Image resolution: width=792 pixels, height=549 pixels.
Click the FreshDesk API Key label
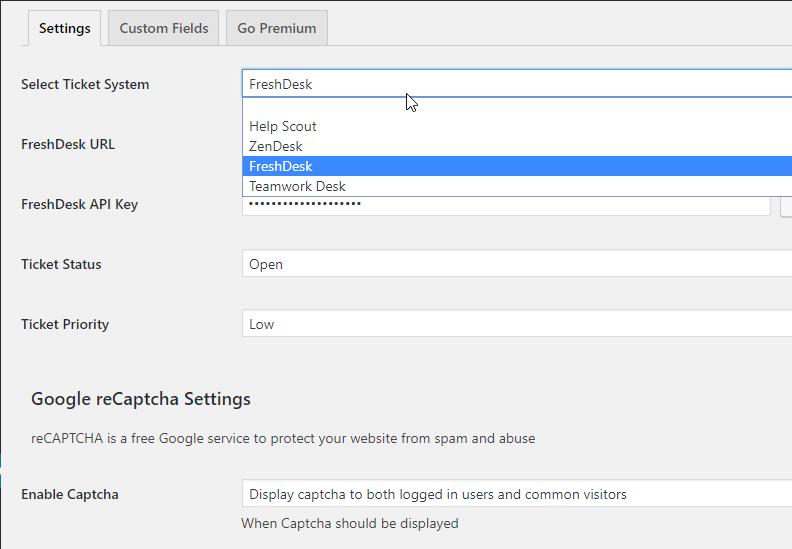79,205
